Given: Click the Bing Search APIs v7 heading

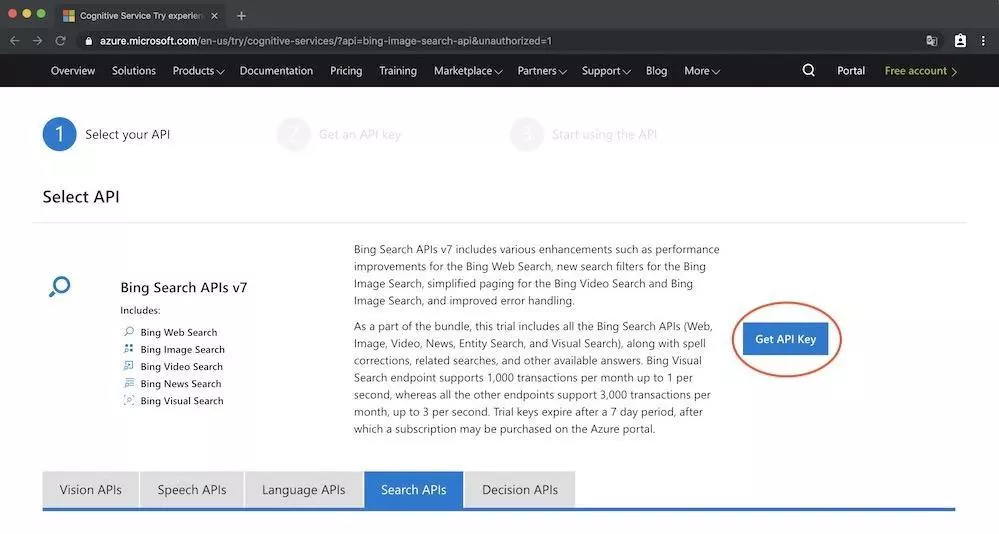Looking at the screenshot, I should [x=183, y=287].
